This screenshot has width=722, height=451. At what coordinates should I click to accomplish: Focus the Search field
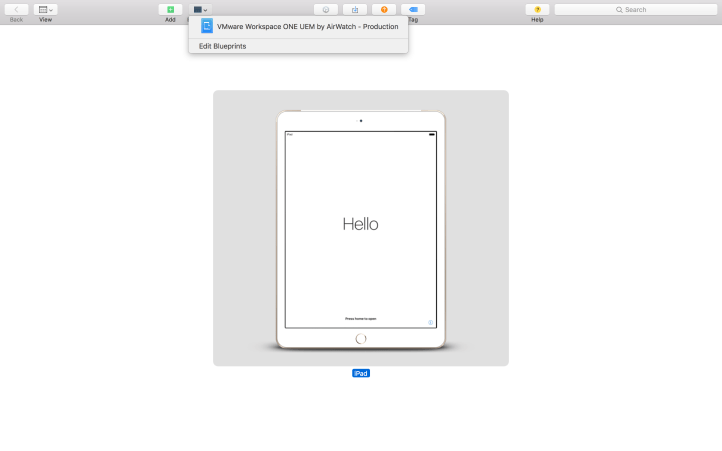click(x=636, y=10)
